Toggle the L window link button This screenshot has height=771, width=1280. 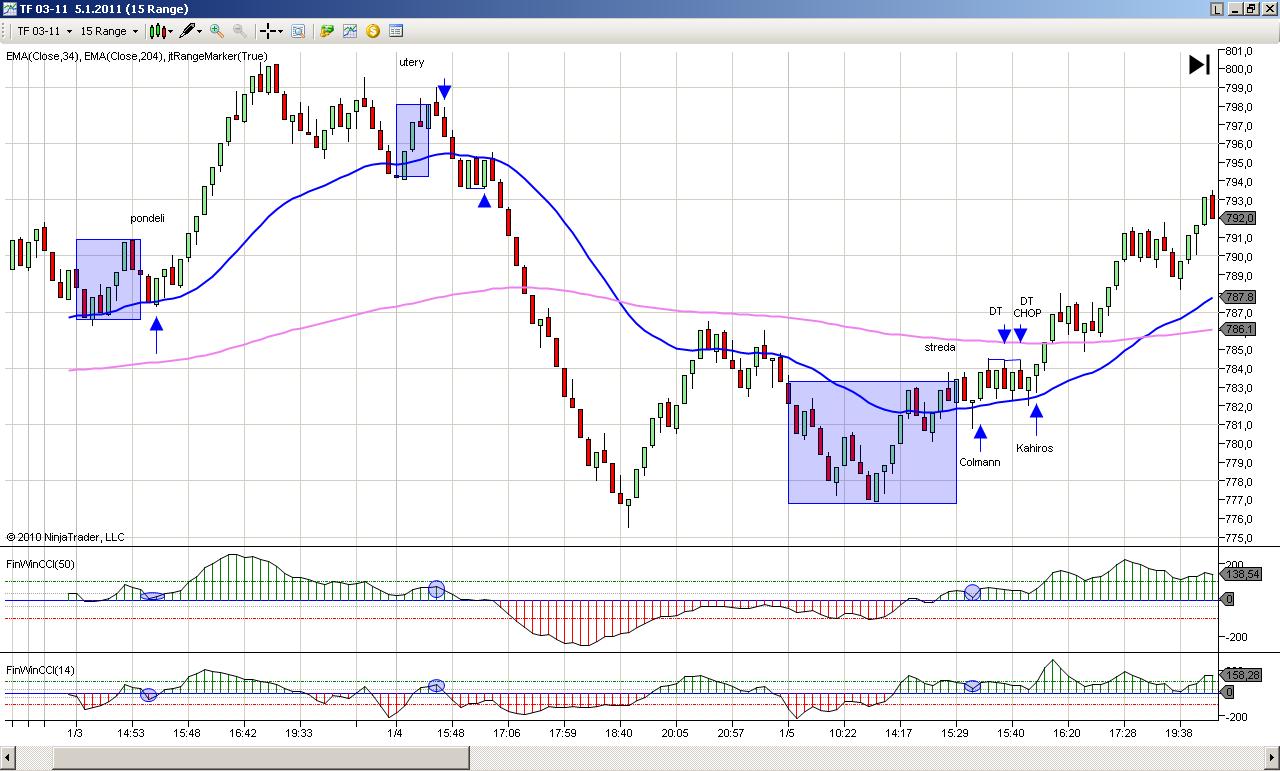1217,9
